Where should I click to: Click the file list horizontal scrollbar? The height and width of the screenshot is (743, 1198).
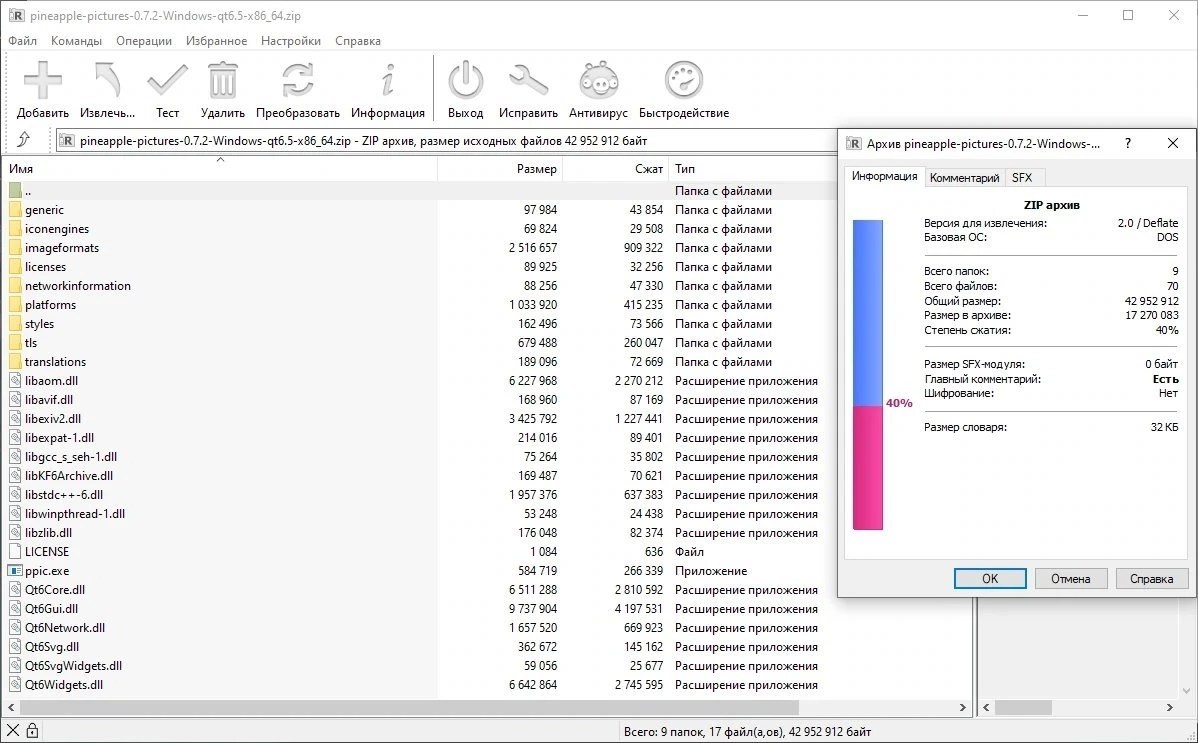click(409, 707)
